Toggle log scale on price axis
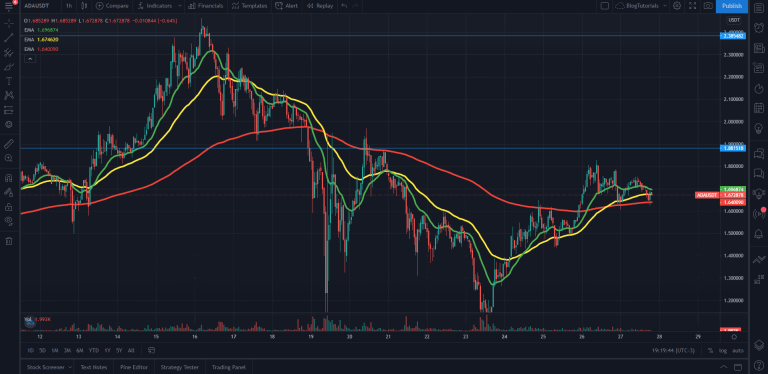The image size is (768, 374). point(723,351)
